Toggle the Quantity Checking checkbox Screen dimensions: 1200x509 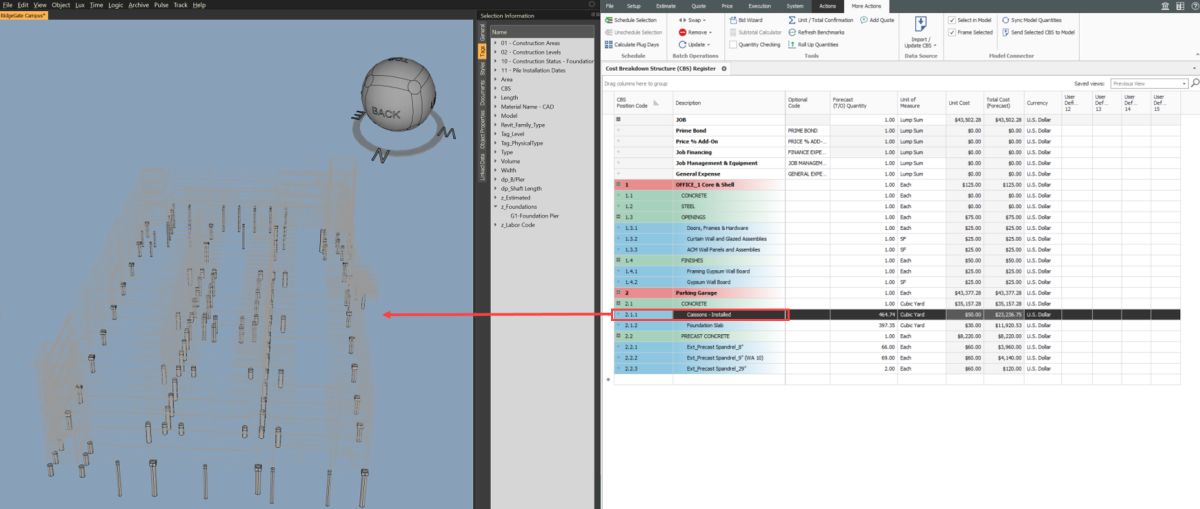tap(731, 45)
